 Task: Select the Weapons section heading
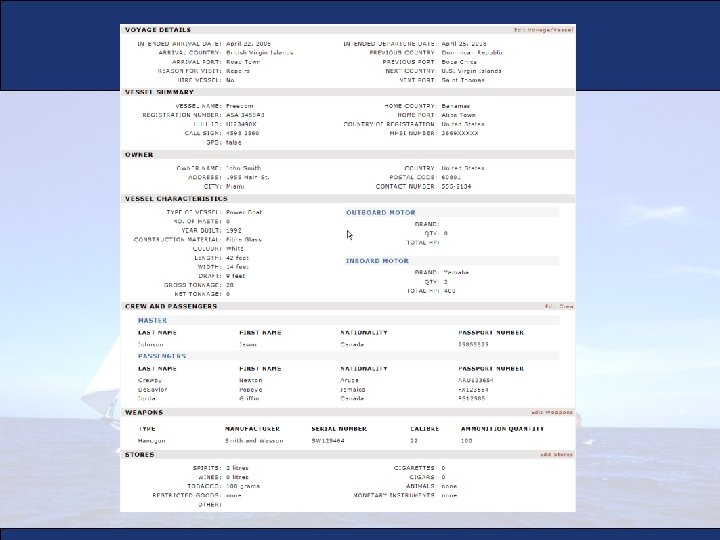click(144, 412)
